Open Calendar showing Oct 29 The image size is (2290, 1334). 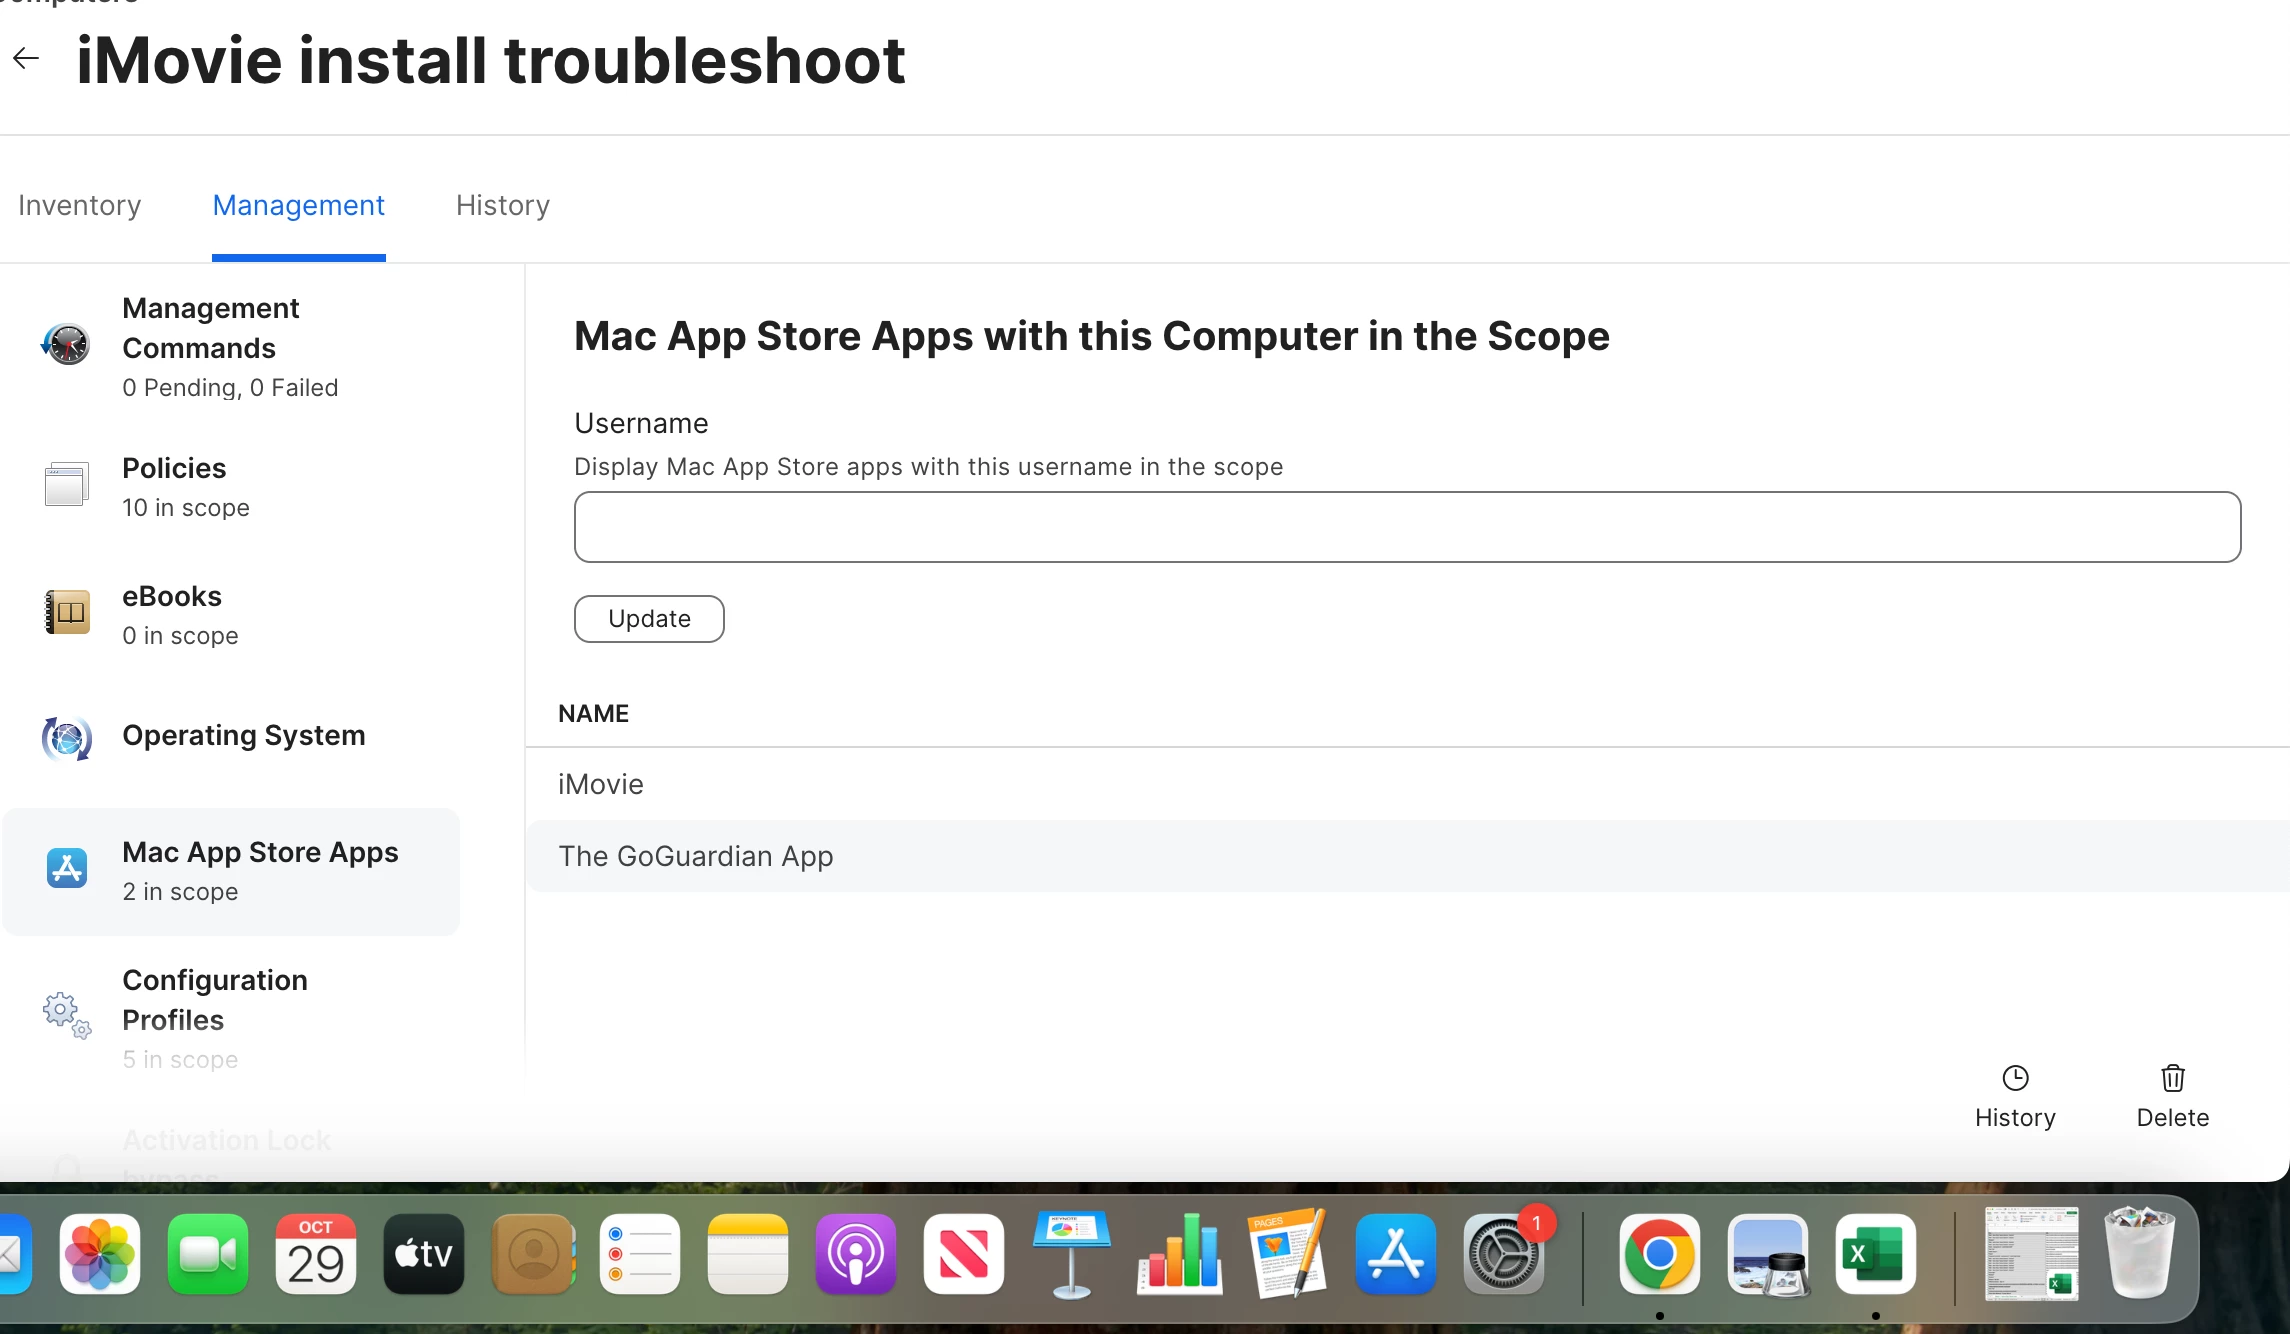pos(316,1254)
